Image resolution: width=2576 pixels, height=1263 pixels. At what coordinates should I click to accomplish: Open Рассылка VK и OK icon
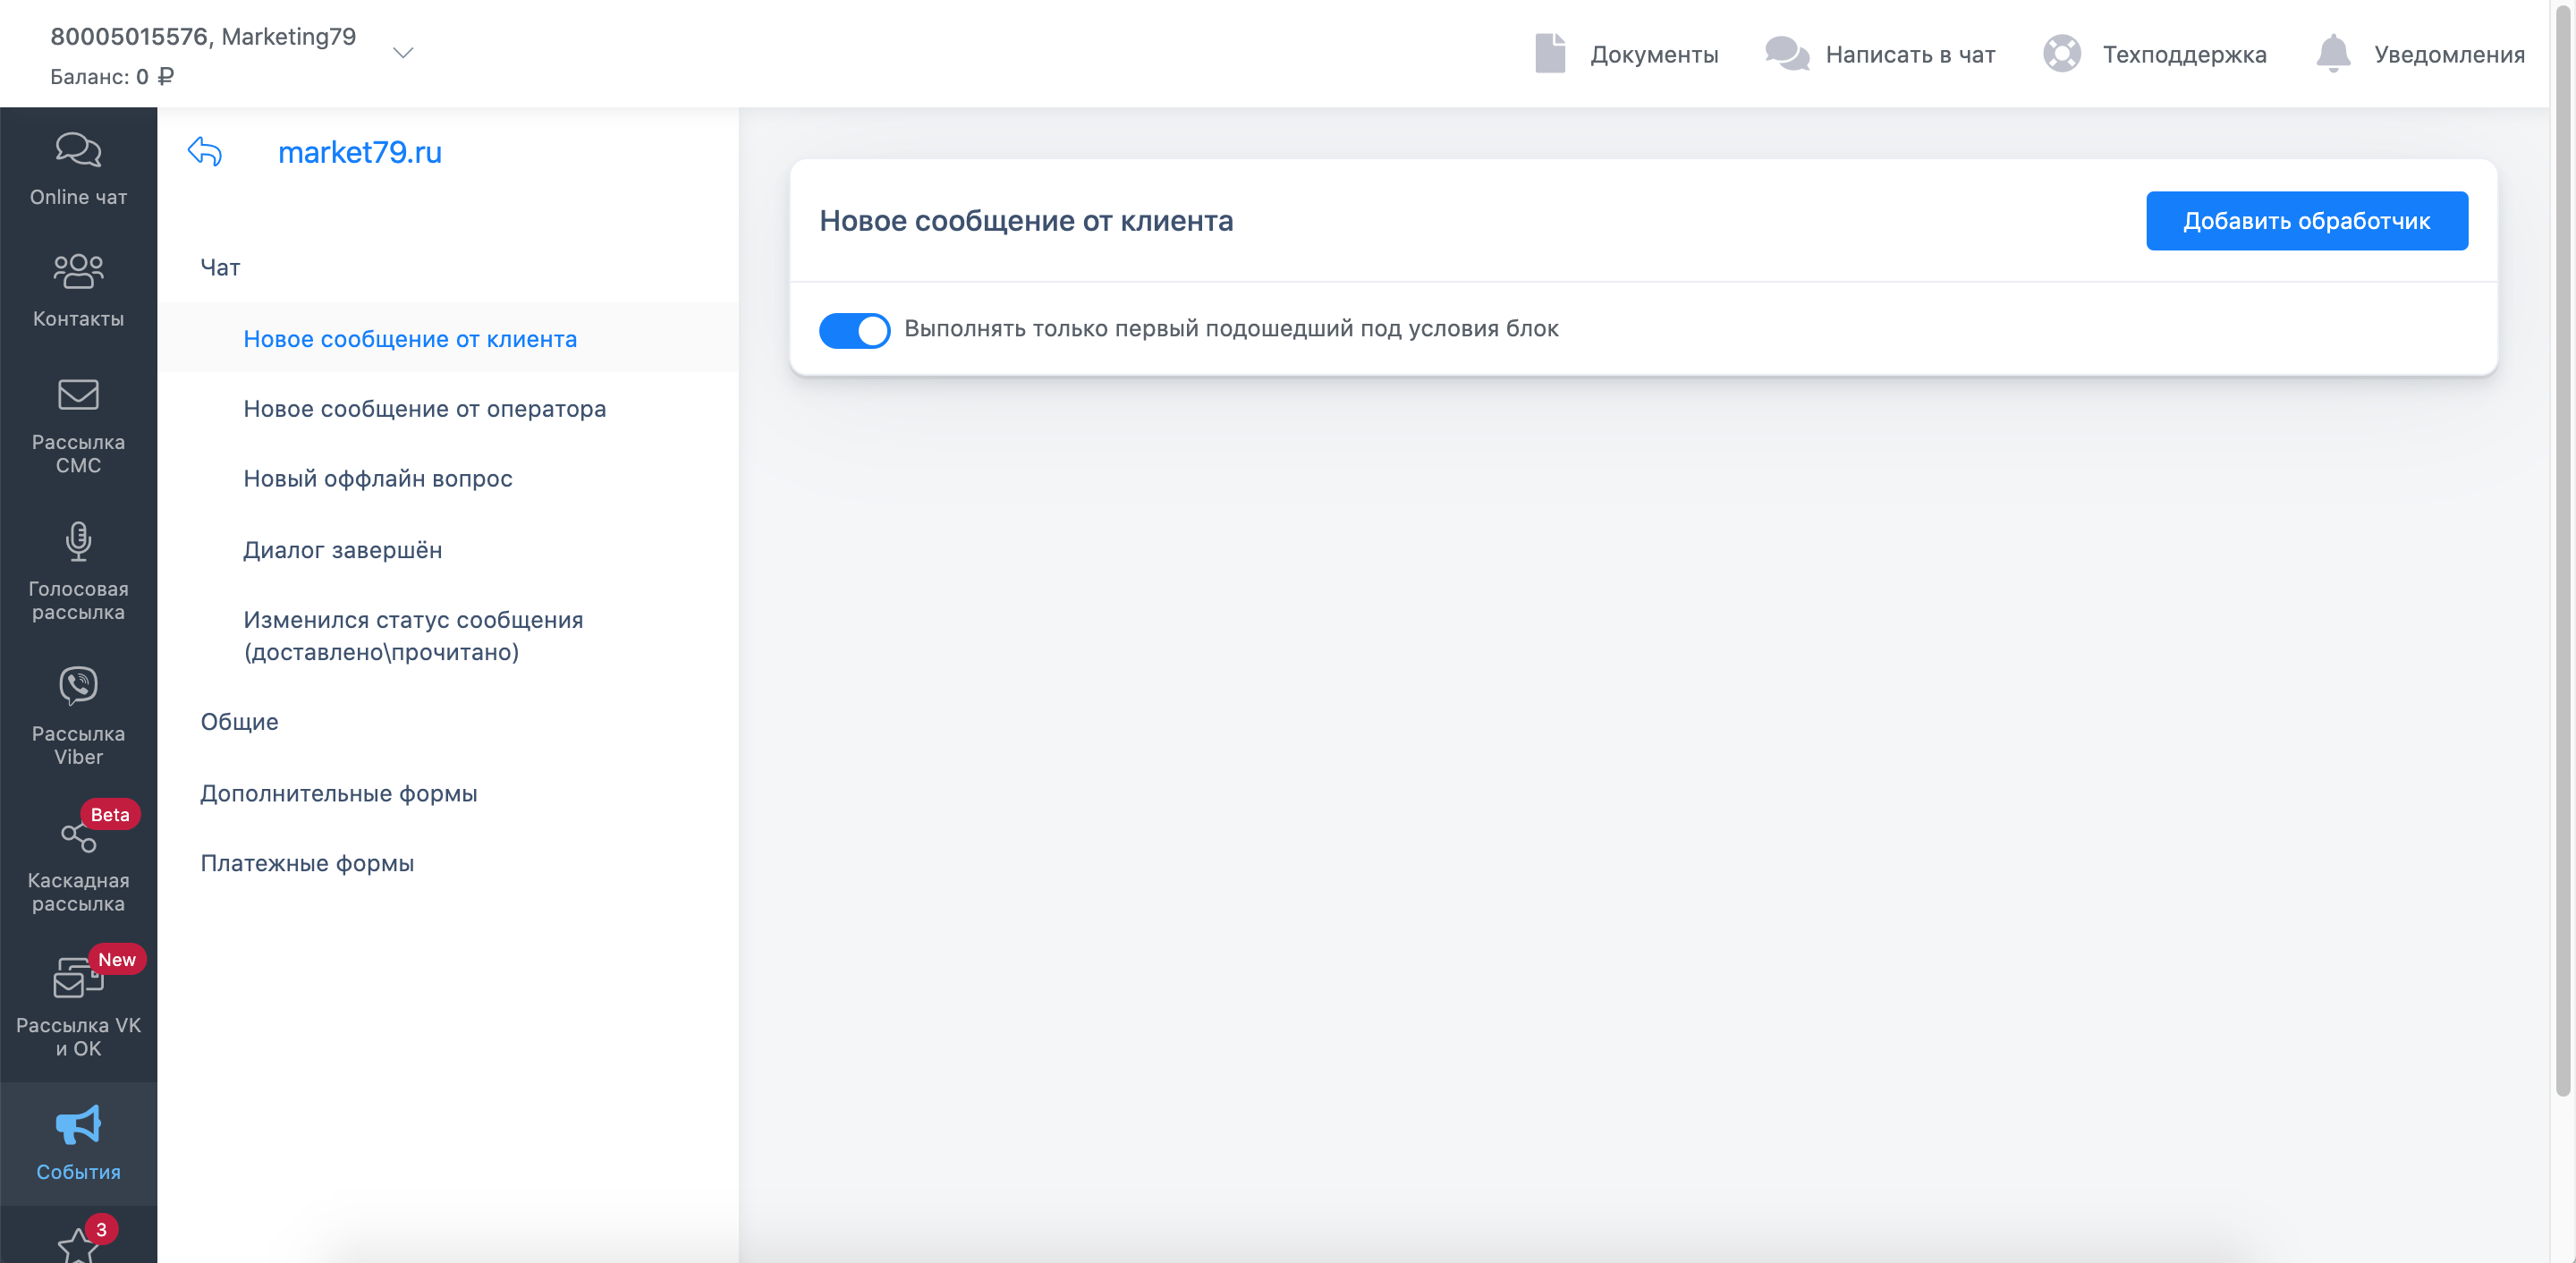[76, 979]
